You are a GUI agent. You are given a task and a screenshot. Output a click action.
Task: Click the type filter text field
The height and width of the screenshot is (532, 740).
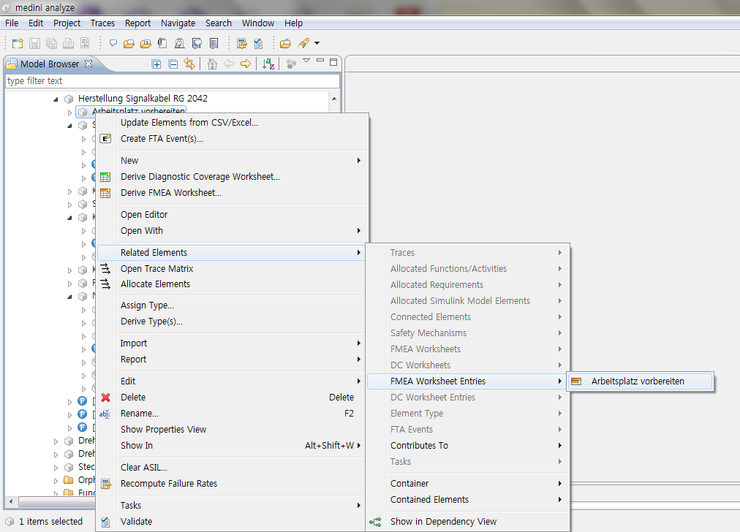coord(170,81)
